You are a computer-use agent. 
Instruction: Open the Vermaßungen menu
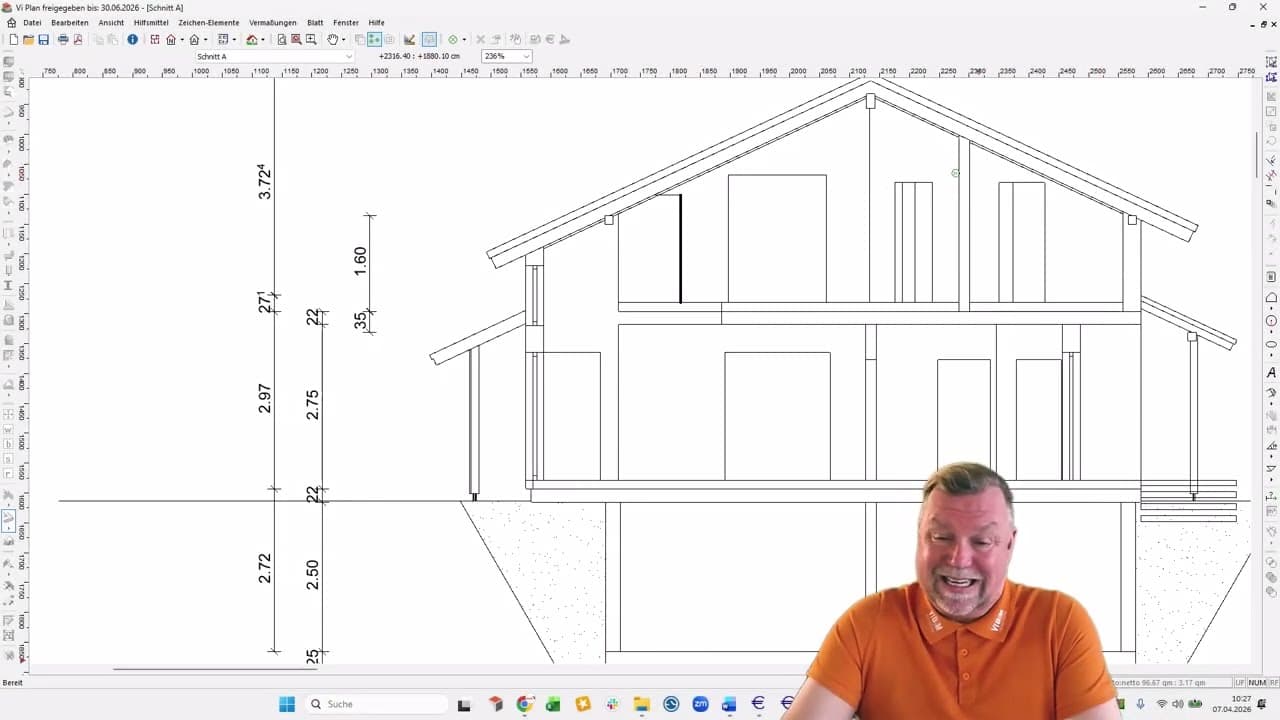pyautogui.click(x=273, y=22)
